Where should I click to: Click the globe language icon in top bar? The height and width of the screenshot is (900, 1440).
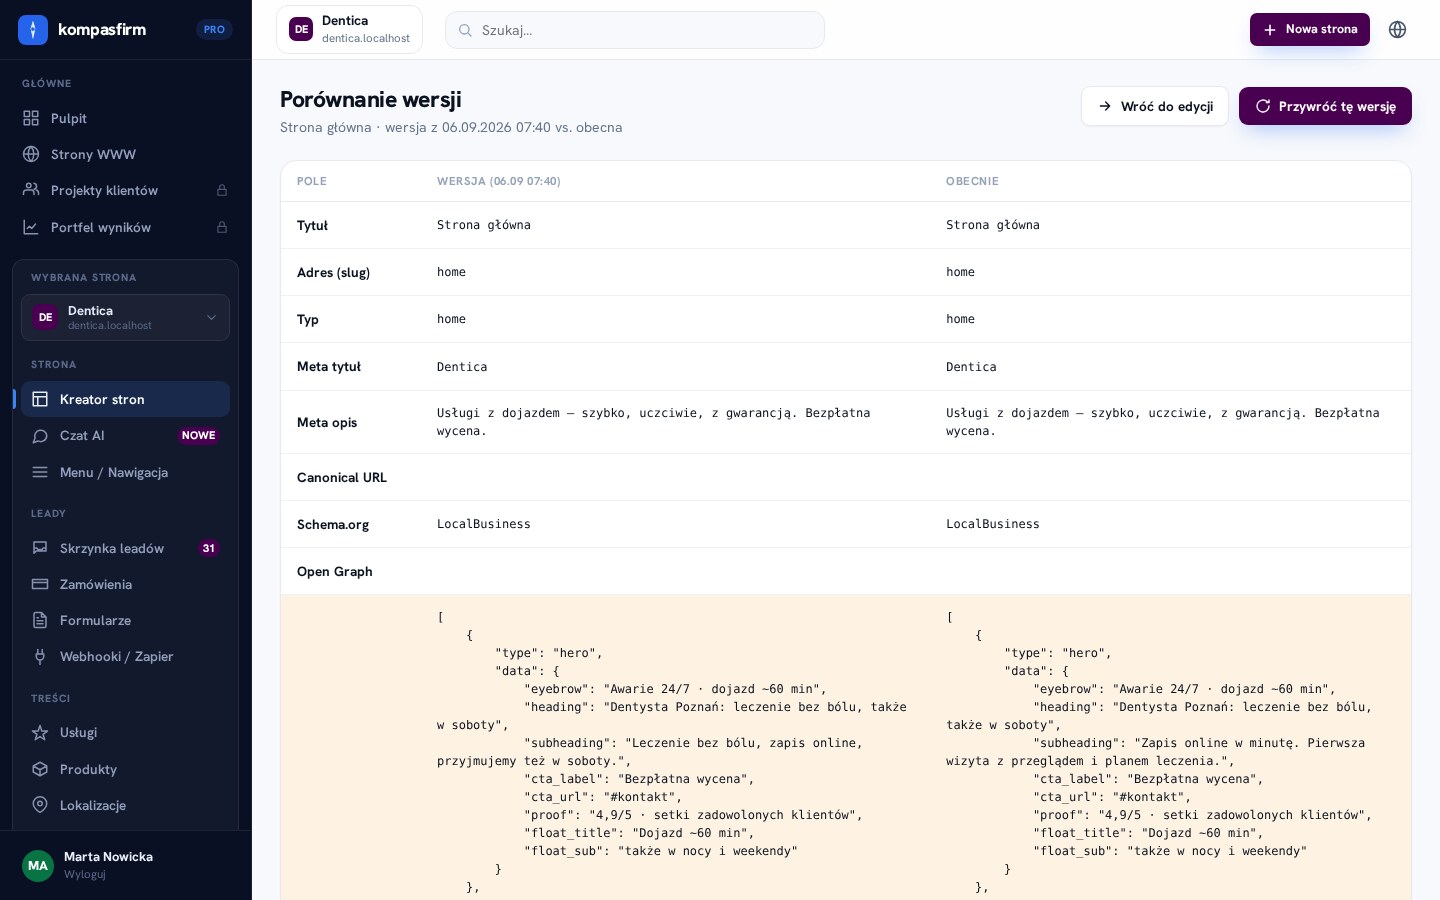click(1398, 30)
